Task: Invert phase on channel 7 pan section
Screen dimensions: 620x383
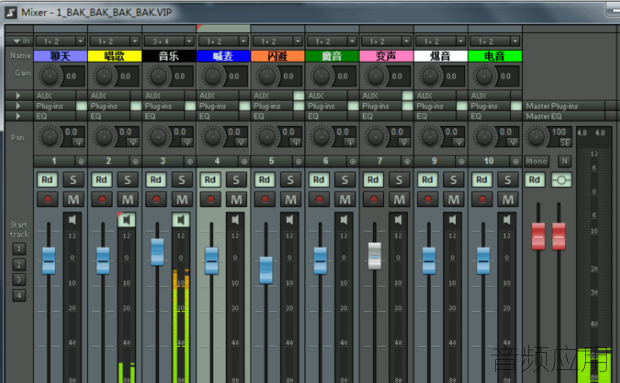Action: [x=404, y=142]
